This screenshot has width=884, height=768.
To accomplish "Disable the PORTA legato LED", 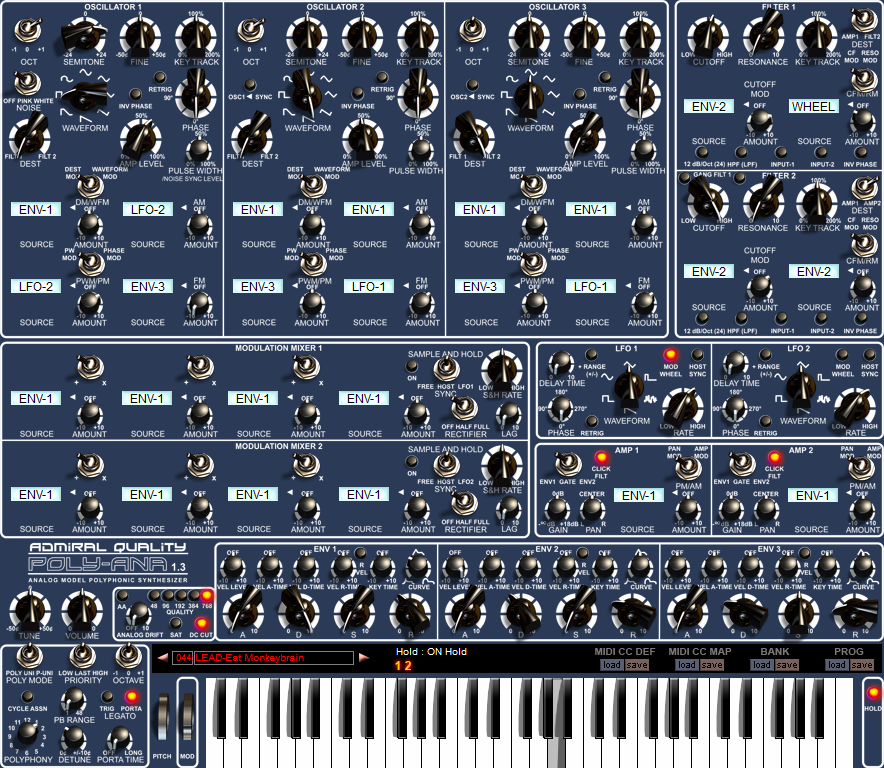I will [x=131, y=696].
